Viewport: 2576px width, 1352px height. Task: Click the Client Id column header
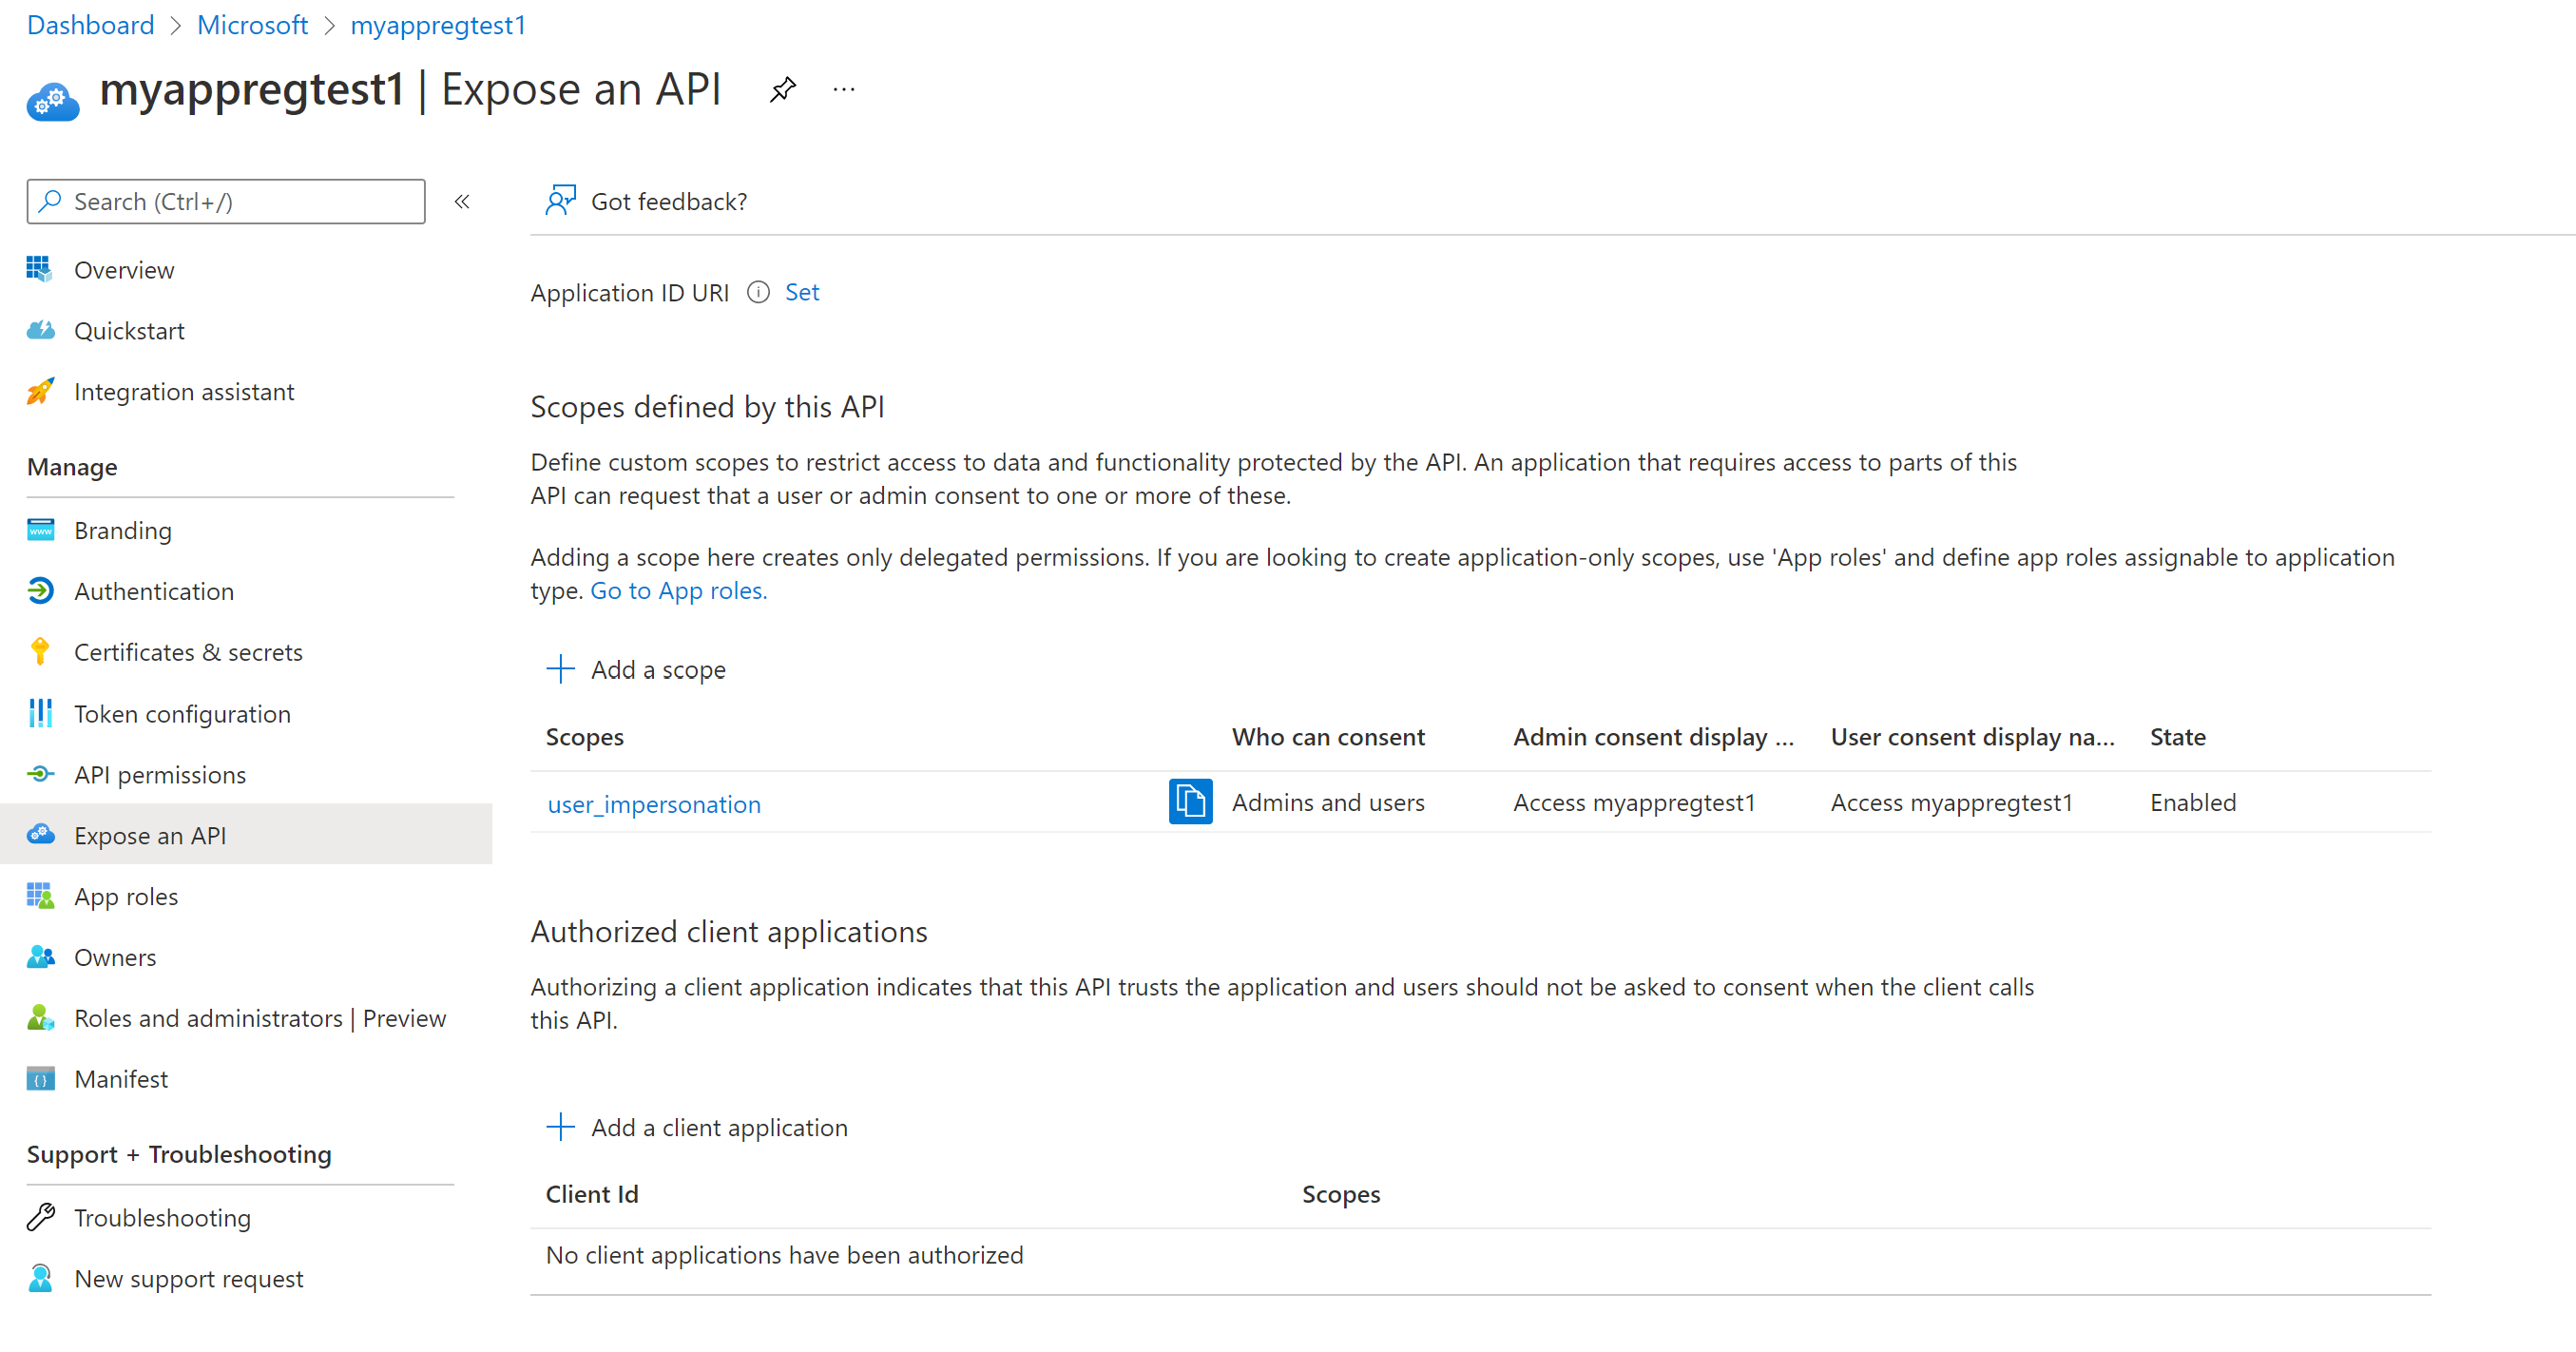coord(592,1194)
